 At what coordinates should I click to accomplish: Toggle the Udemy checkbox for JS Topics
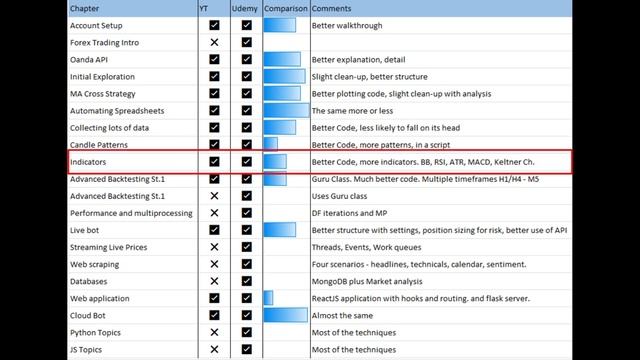247,349
